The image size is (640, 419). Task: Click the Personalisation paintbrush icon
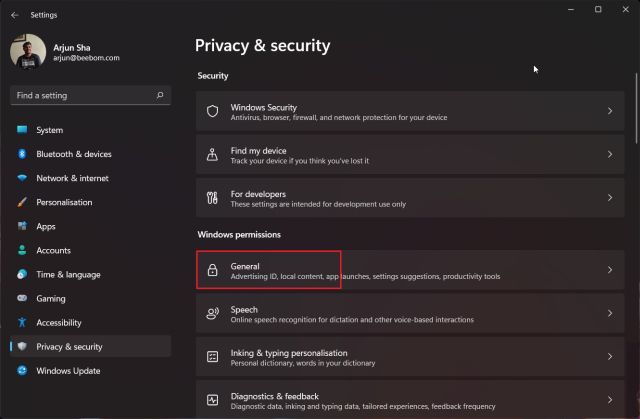pos(22,202)
